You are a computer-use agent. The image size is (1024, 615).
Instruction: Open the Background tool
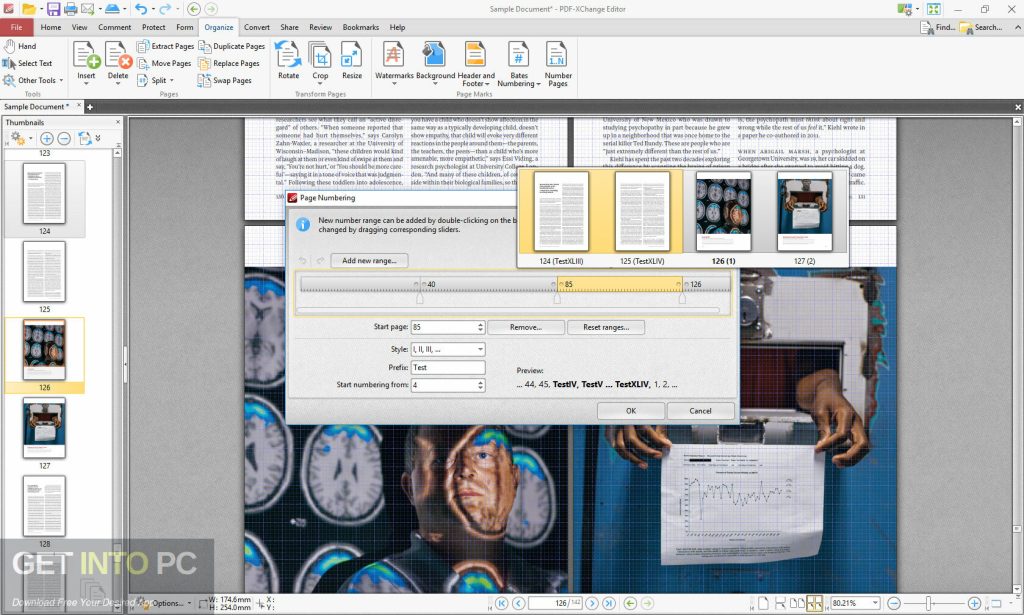click(435, 62)
